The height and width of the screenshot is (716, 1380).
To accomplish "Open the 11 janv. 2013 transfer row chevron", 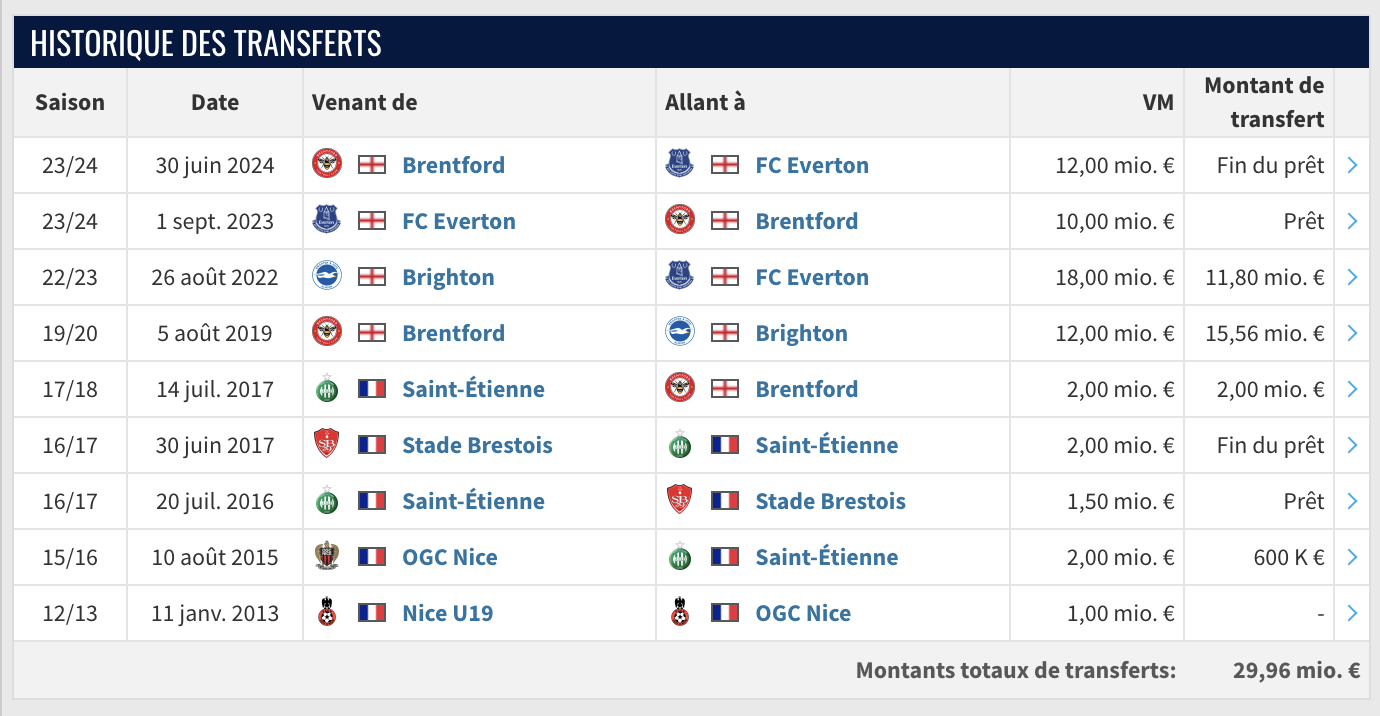I will pyautogui.click(x=1352, y=613).
